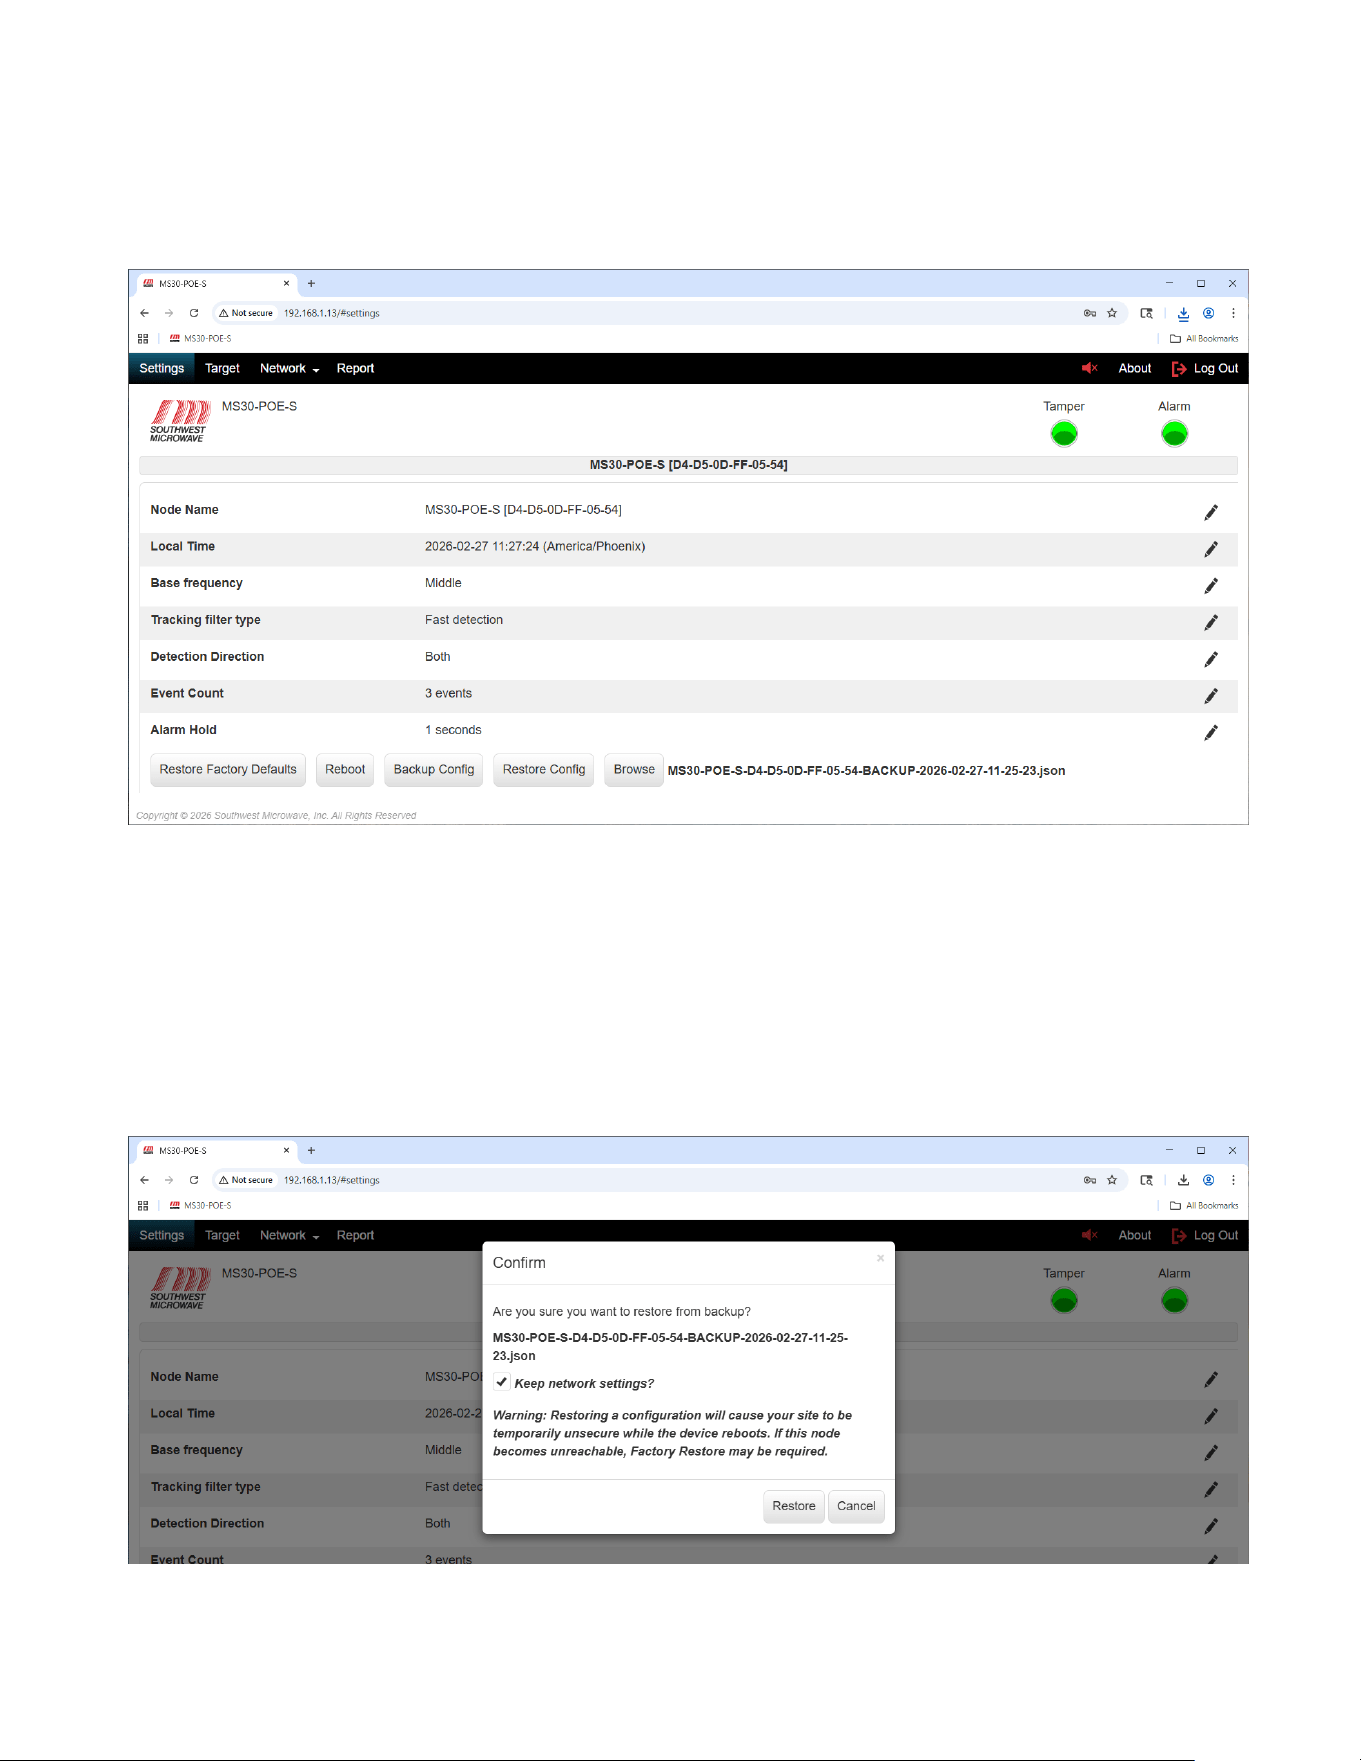This screenshot has height=1761, width=1361.
Task: Click the backup filename text in the Confirm dialog
Action: point(670,1346)
